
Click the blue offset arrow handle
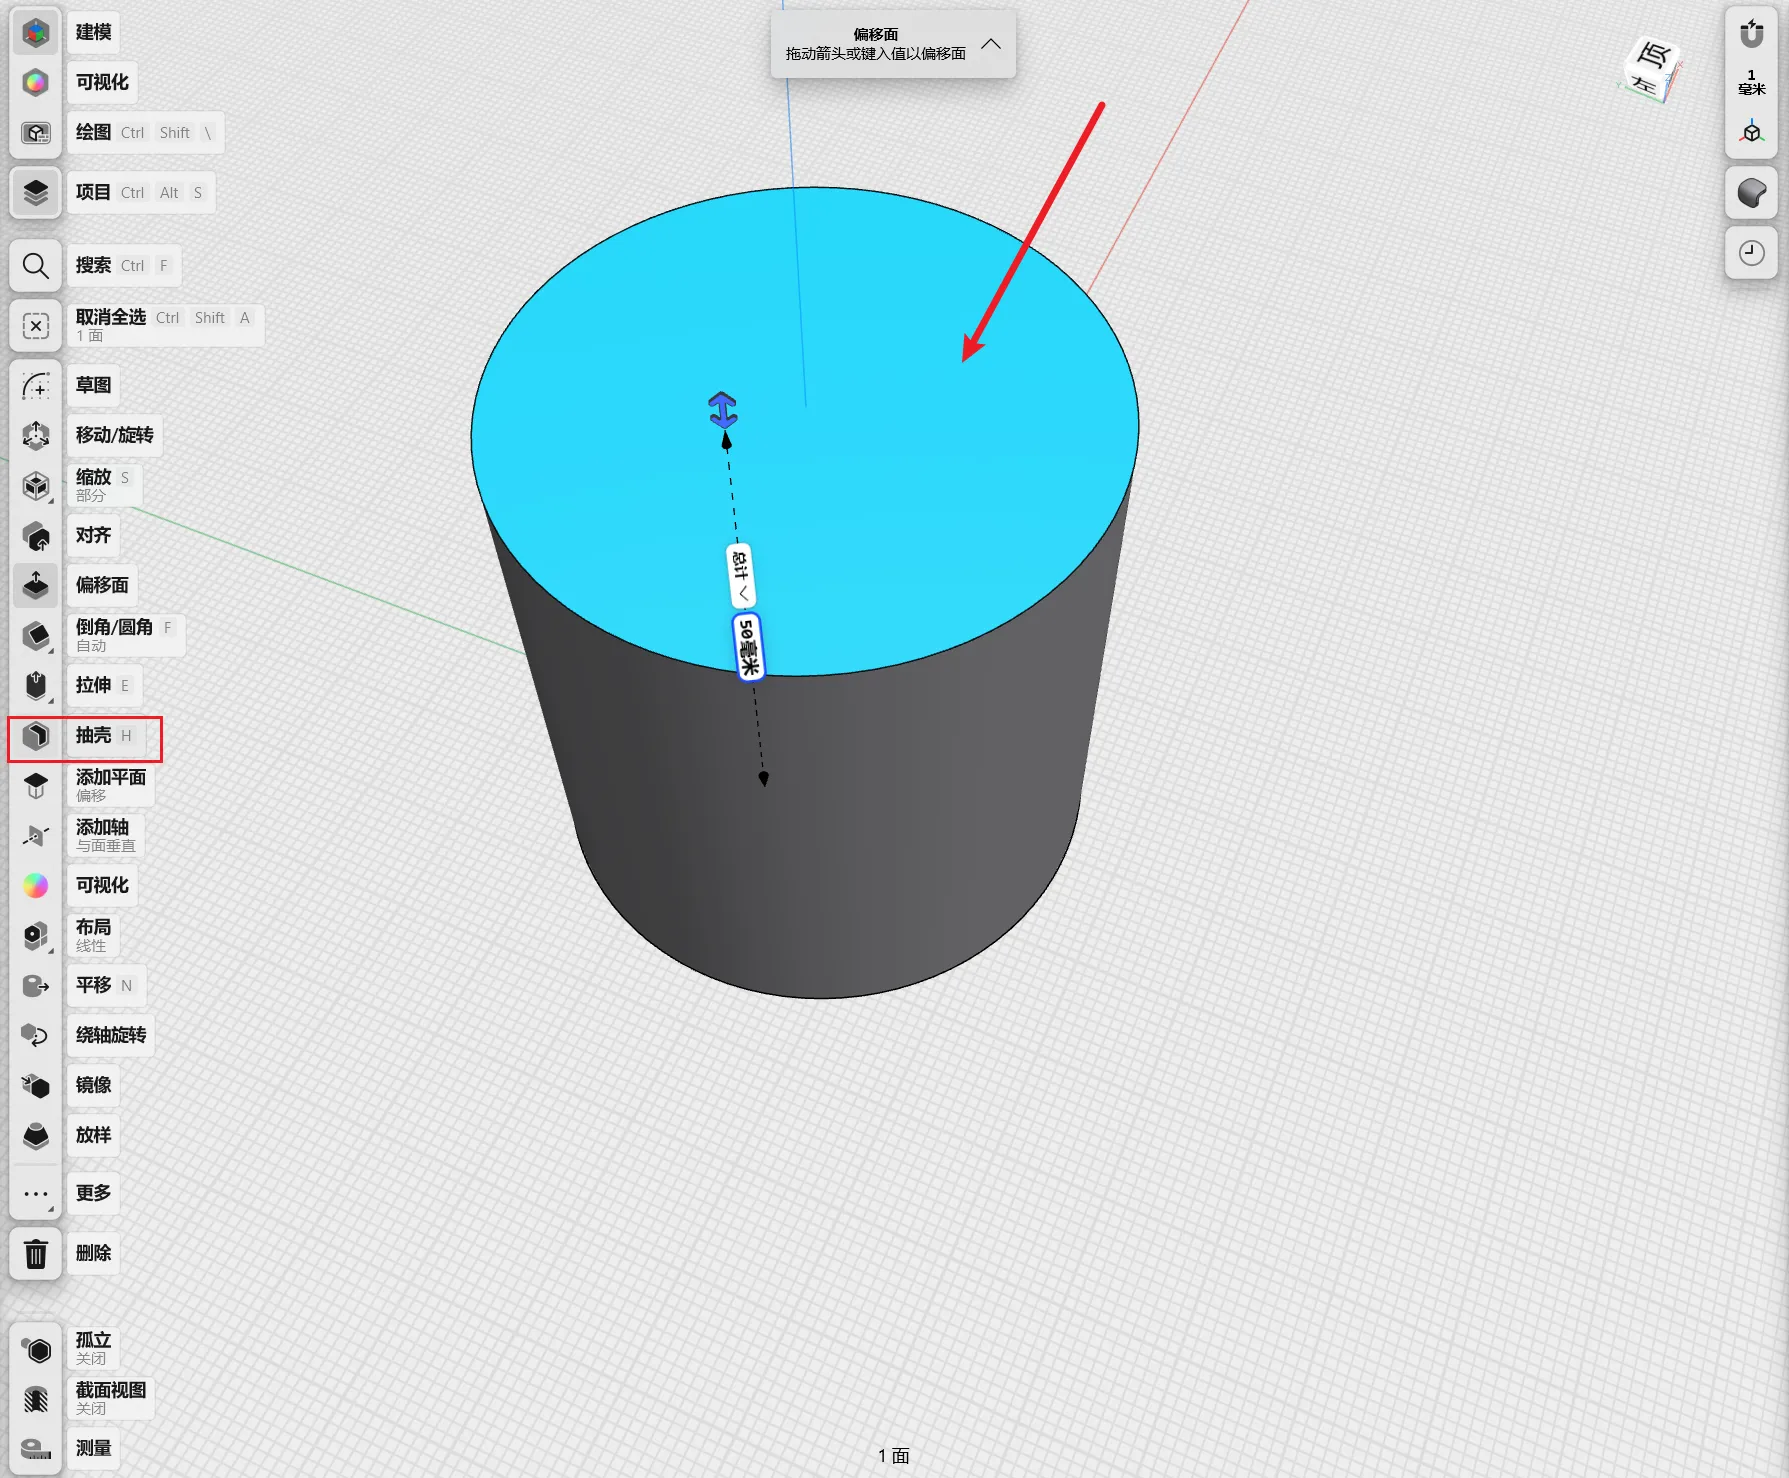click(722, 410)
